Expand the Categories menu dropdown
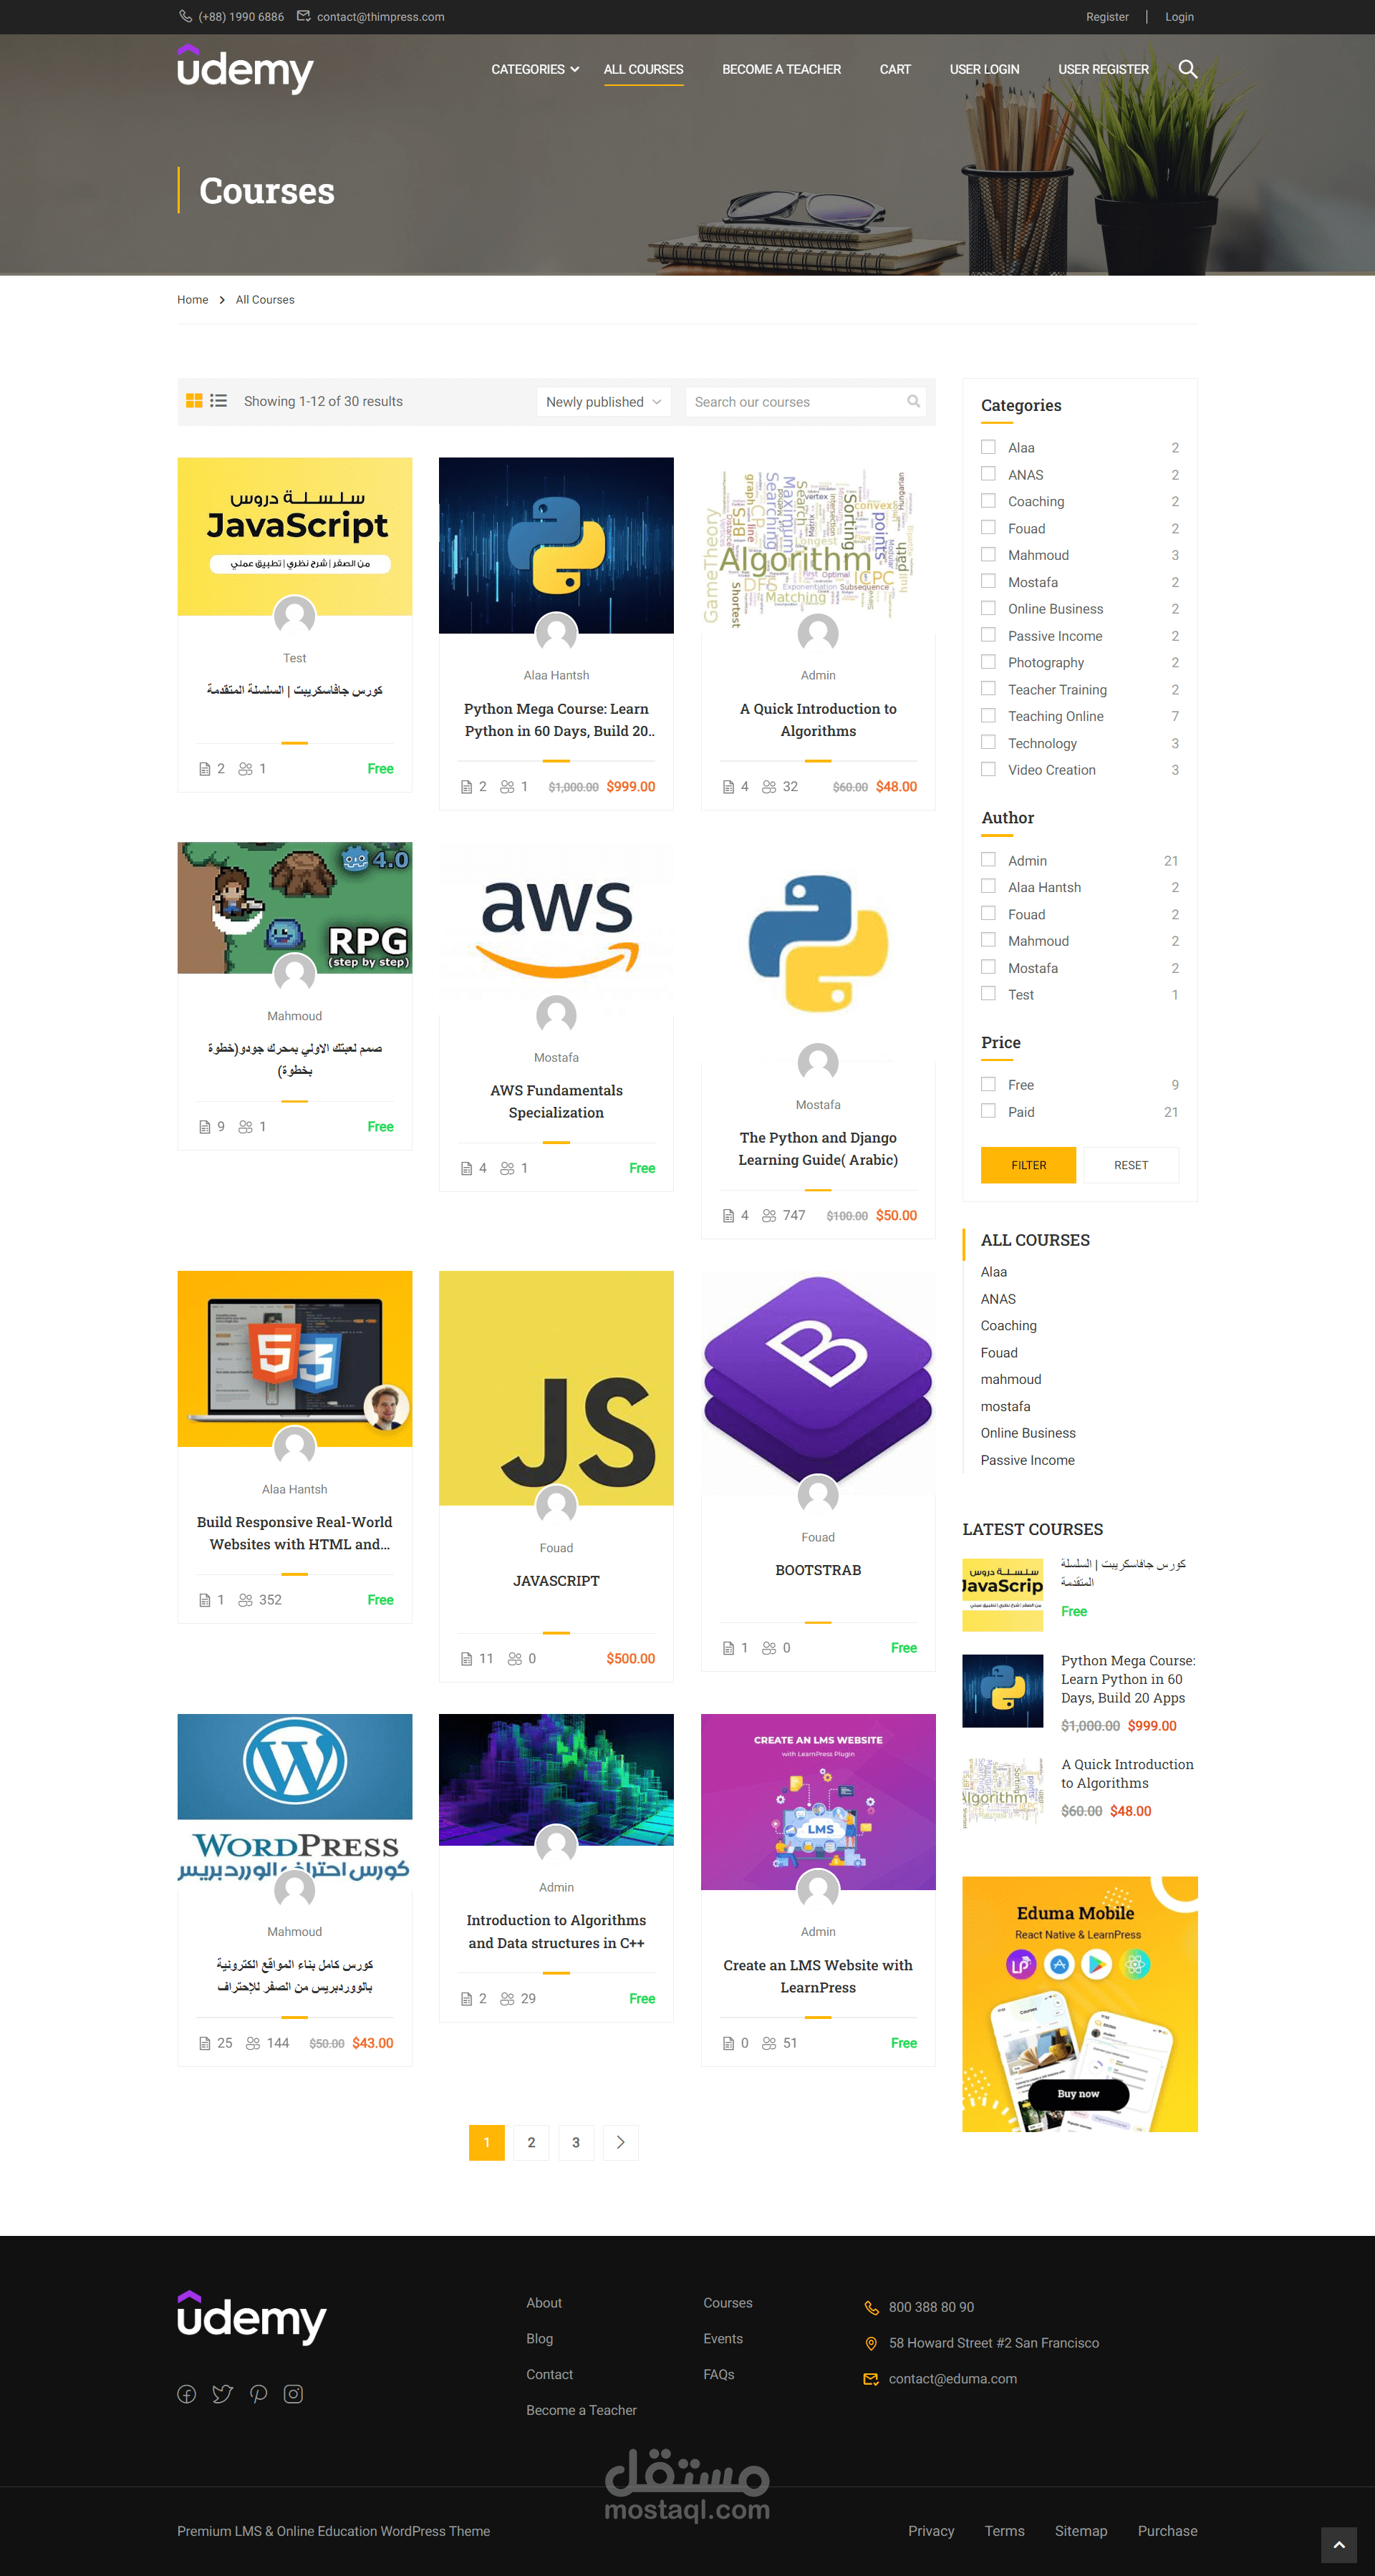 click(x=535, y=69)
